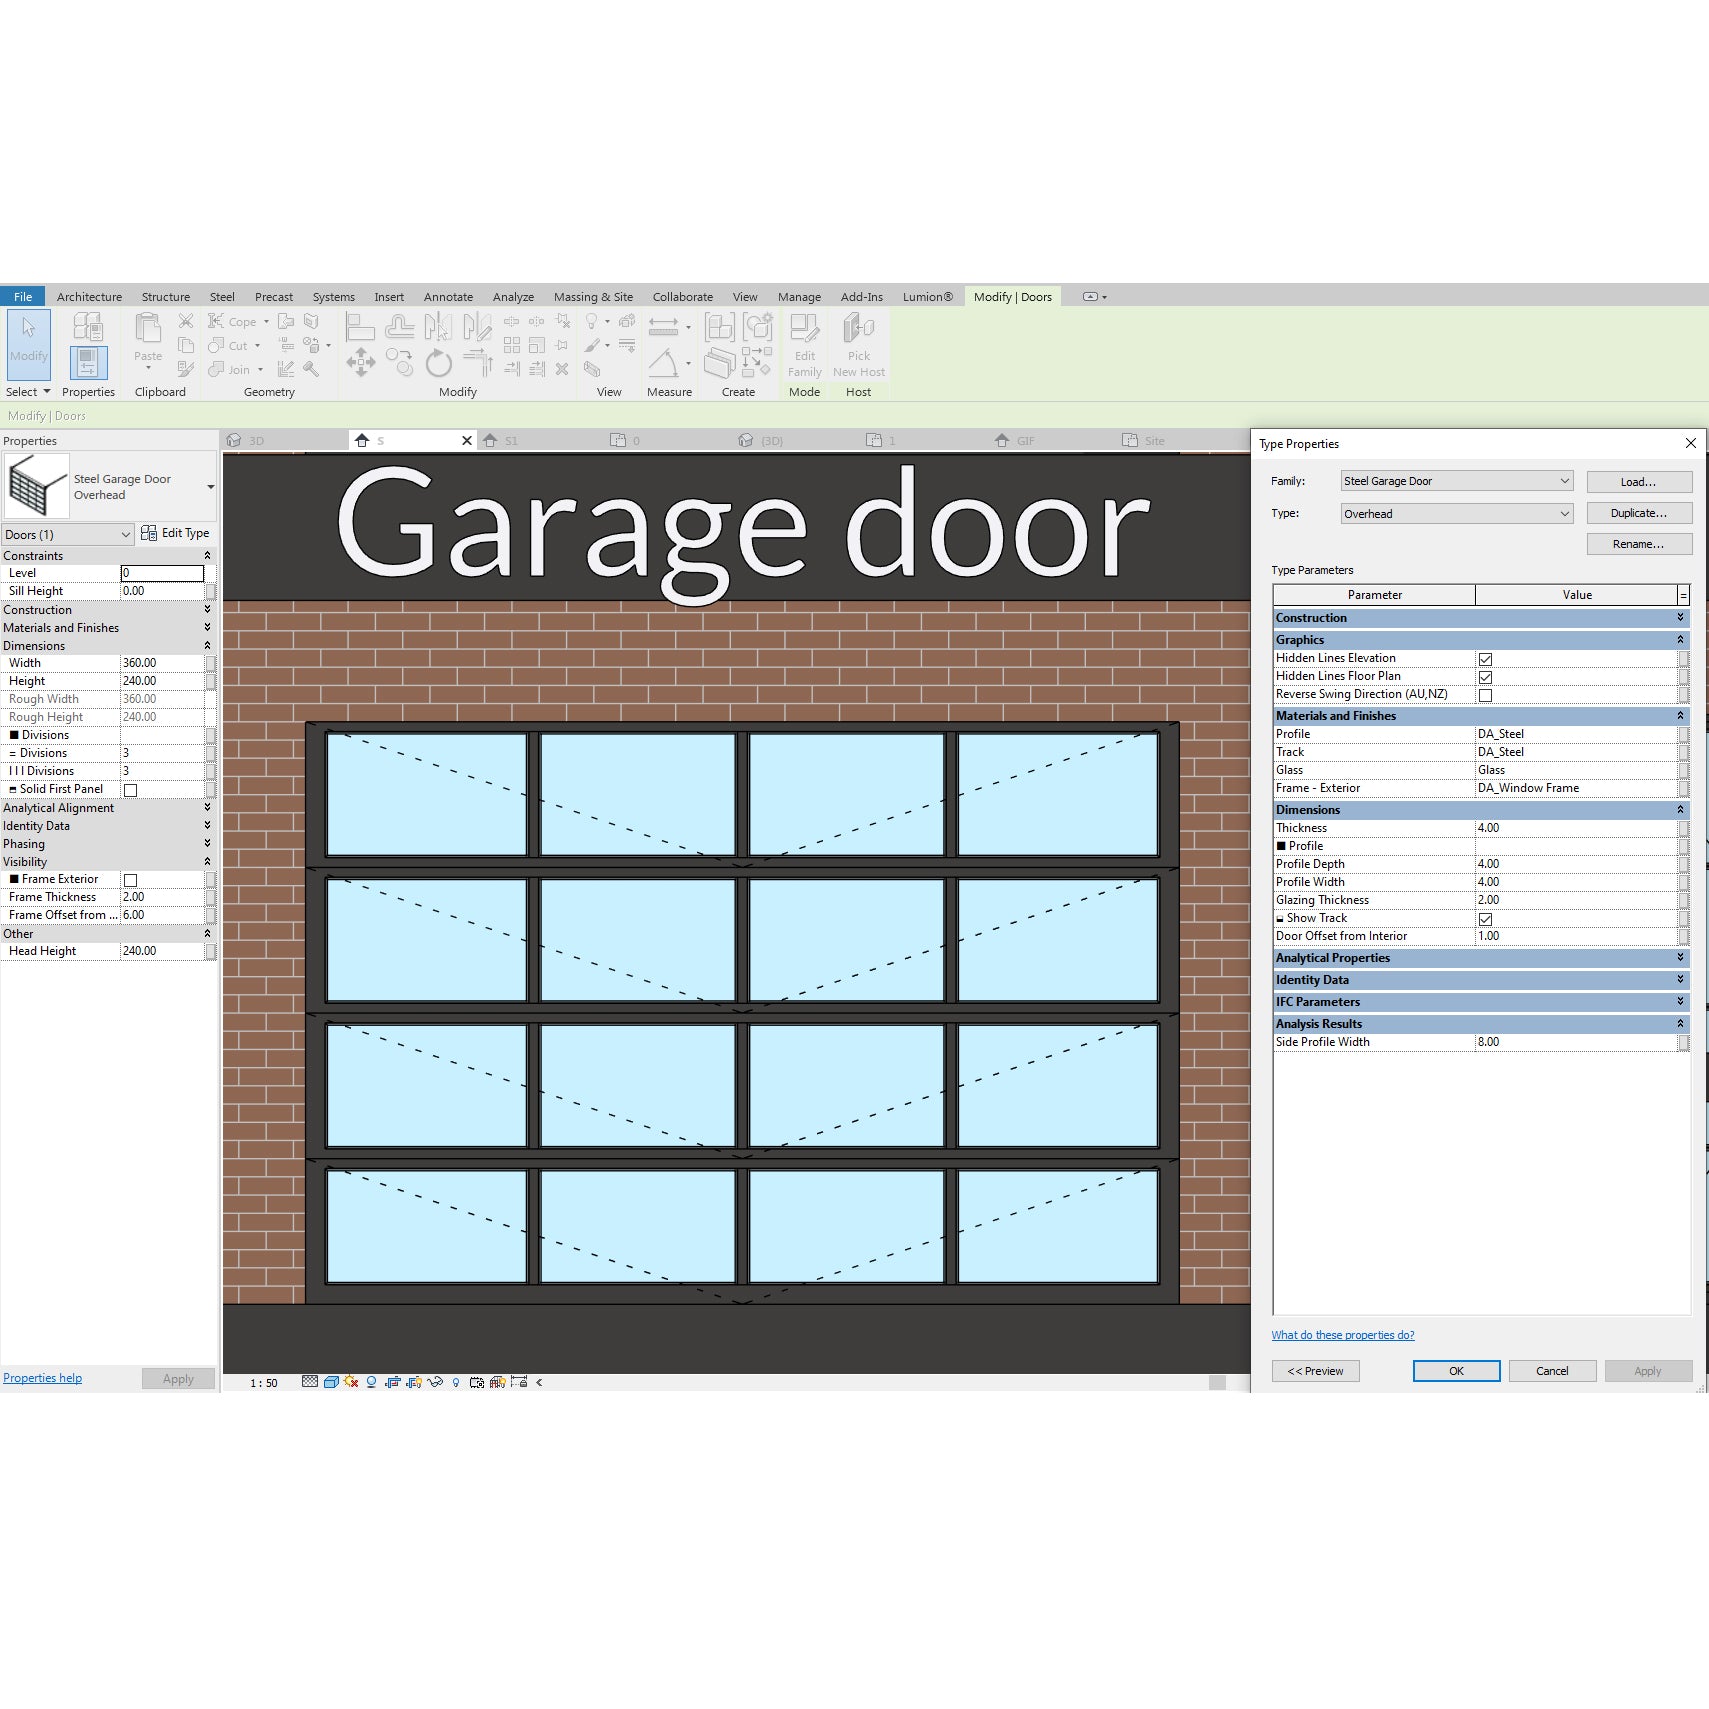Enable Reverse Swing Direction (AU,NZ)

click(x=1486, y=694)
